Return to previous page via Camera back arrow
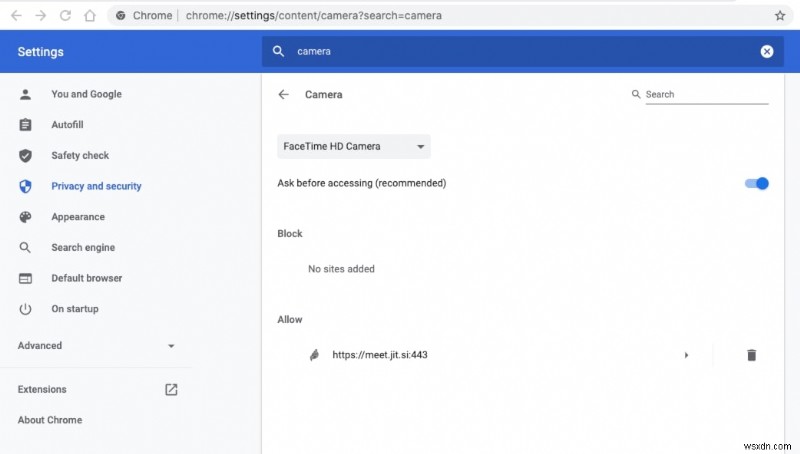The width and height of the screenshot is (800, 454). click(x=284, y=94)
